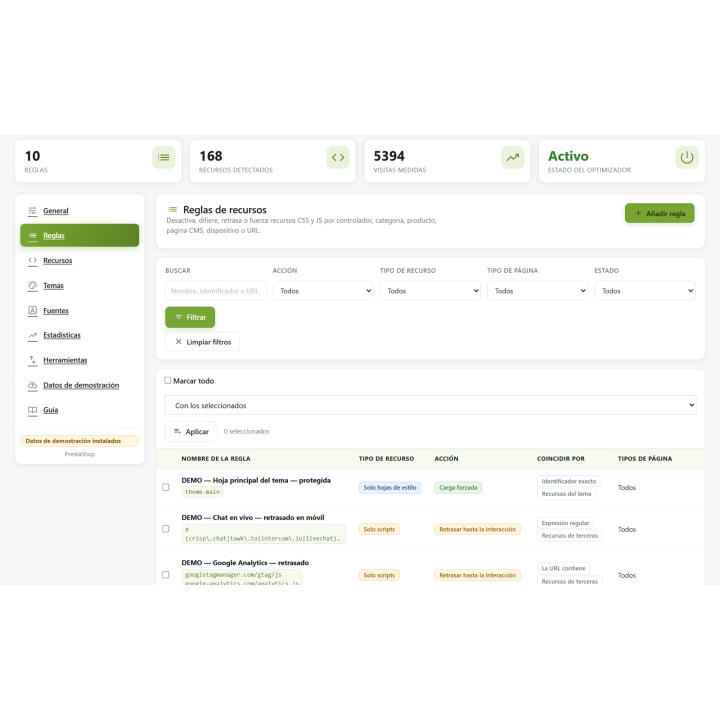Click the power icon on Estado del optimizador

687,158
